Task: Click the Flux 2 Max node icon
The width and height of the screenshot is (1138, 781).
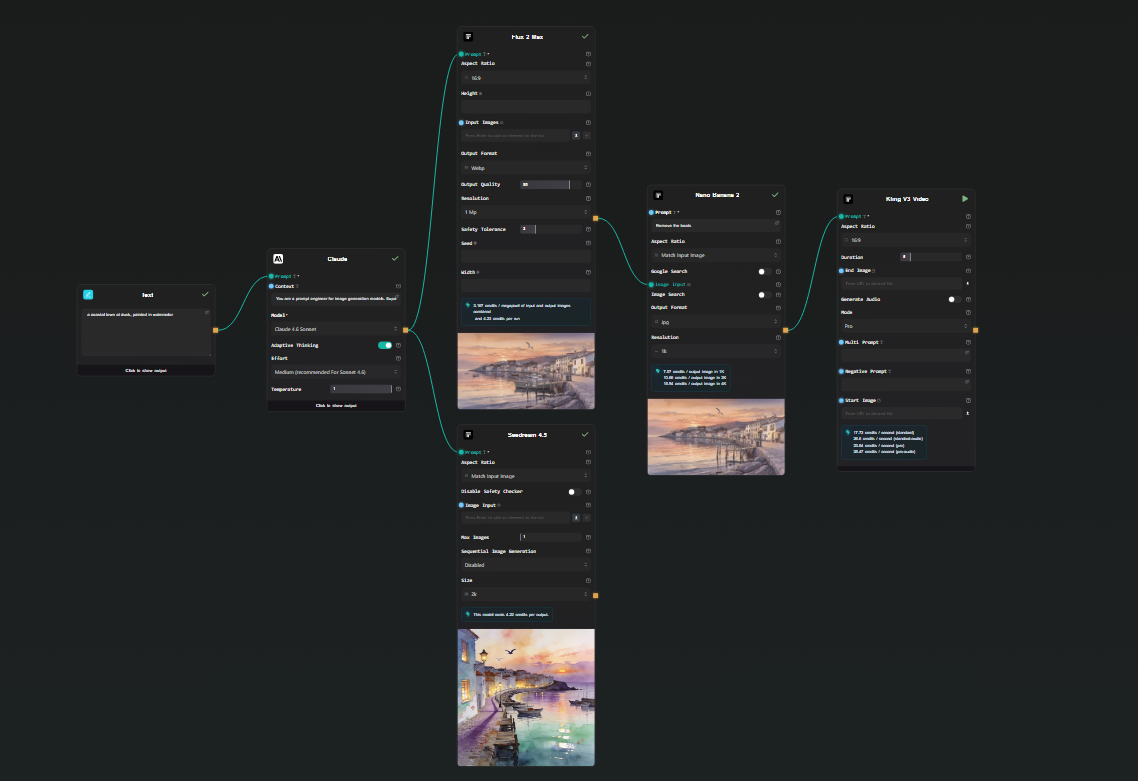Action: pyautogui.click(x=468, y=36)
